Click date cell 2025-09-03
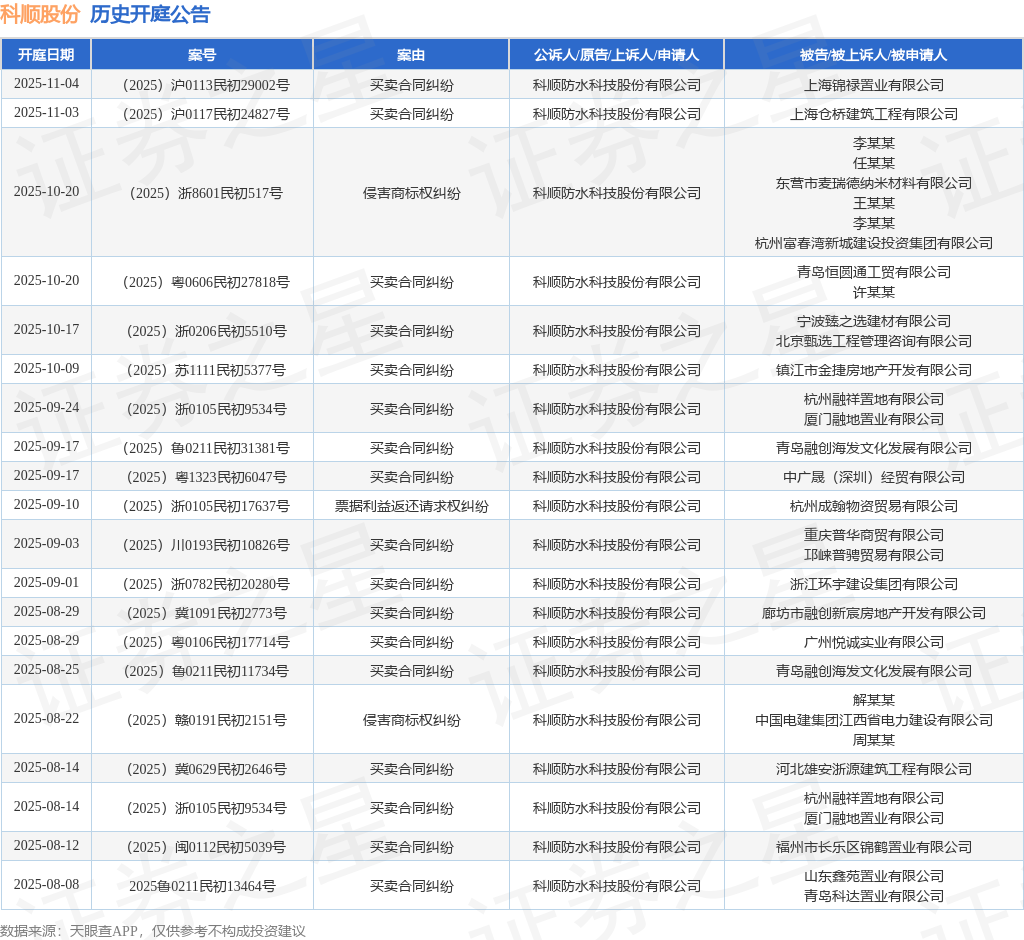 coord(46,543)
